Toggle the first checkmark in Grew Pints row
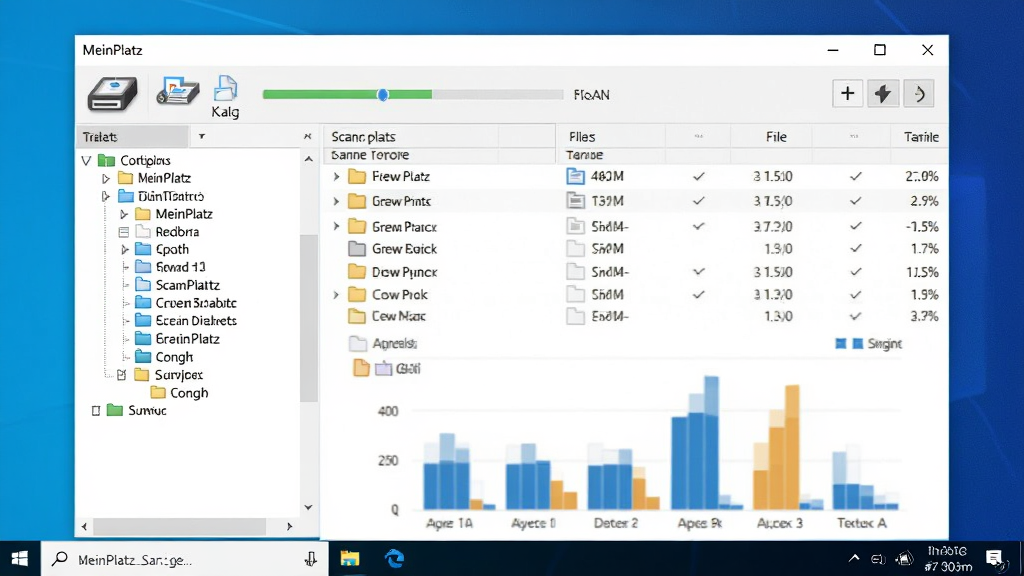This screenshot has width=1024, height=576. (x=699, y=201)
